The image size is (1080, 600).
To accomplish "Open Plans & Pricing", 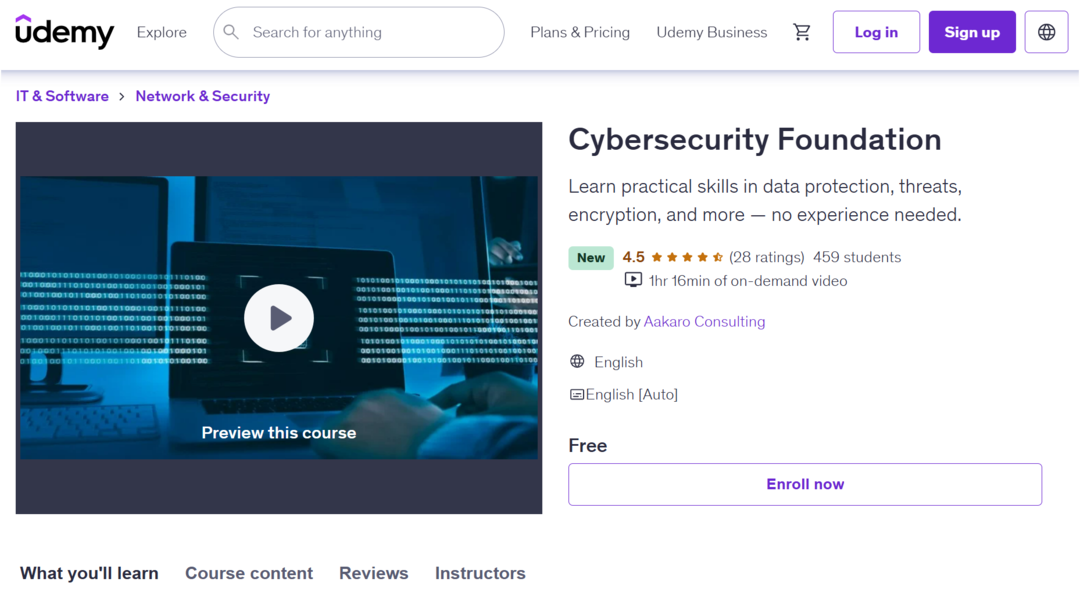I will click(x=580, y=32).
